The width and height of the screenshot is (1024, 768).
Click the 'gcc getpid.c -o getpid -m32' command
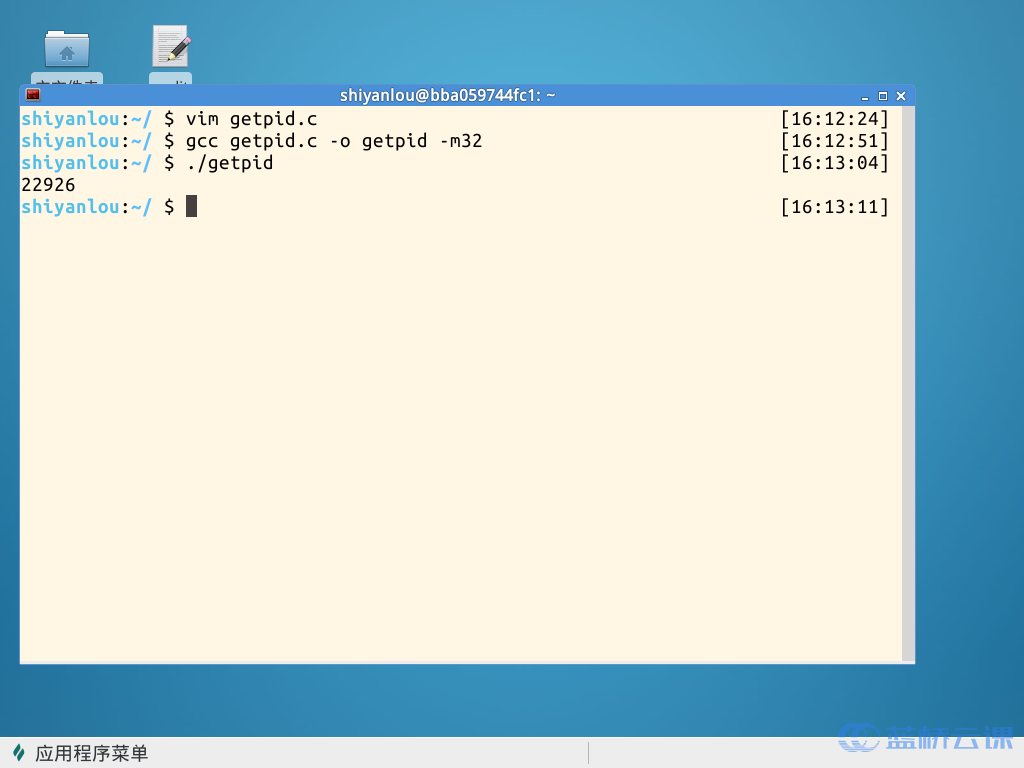point(334,141)
